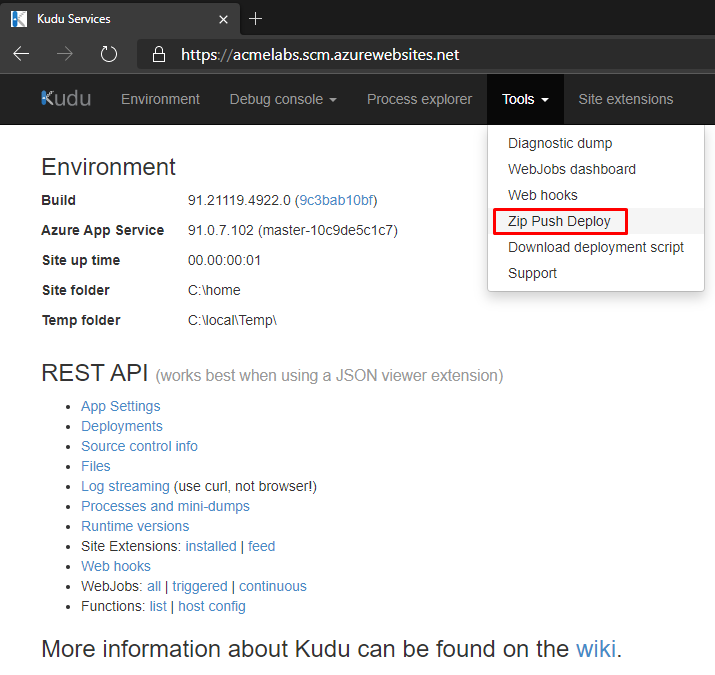Click the Functions host config link
This screenshot has width=715, height=675.
[212, 606]
